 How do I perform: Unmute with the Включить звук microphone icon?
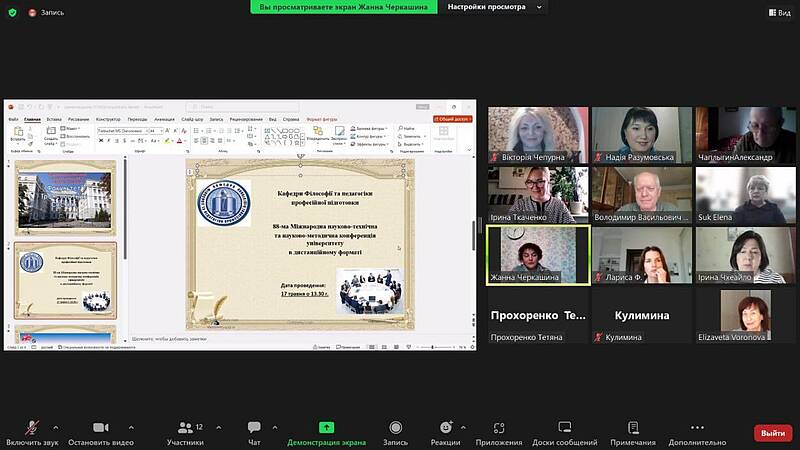click(32, 427)
